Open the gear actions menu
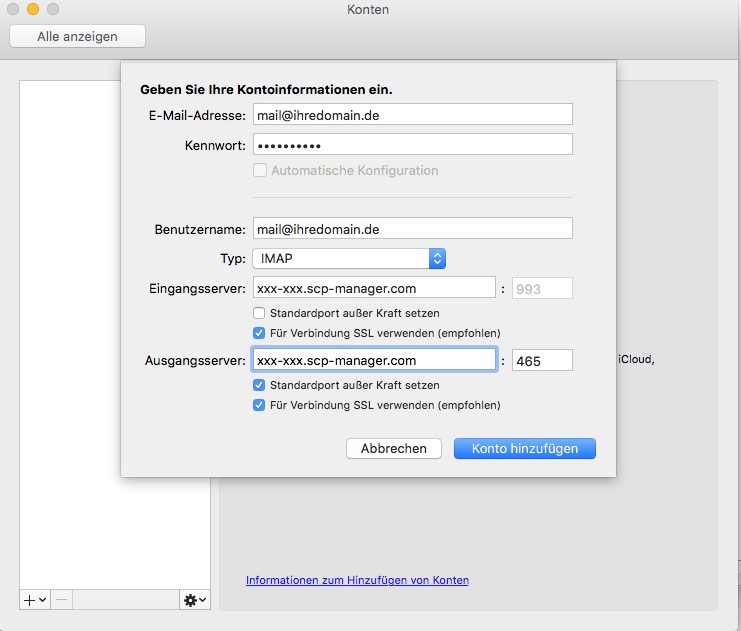The width and height of the screenshot is (741, 631). tap(194, 599)
